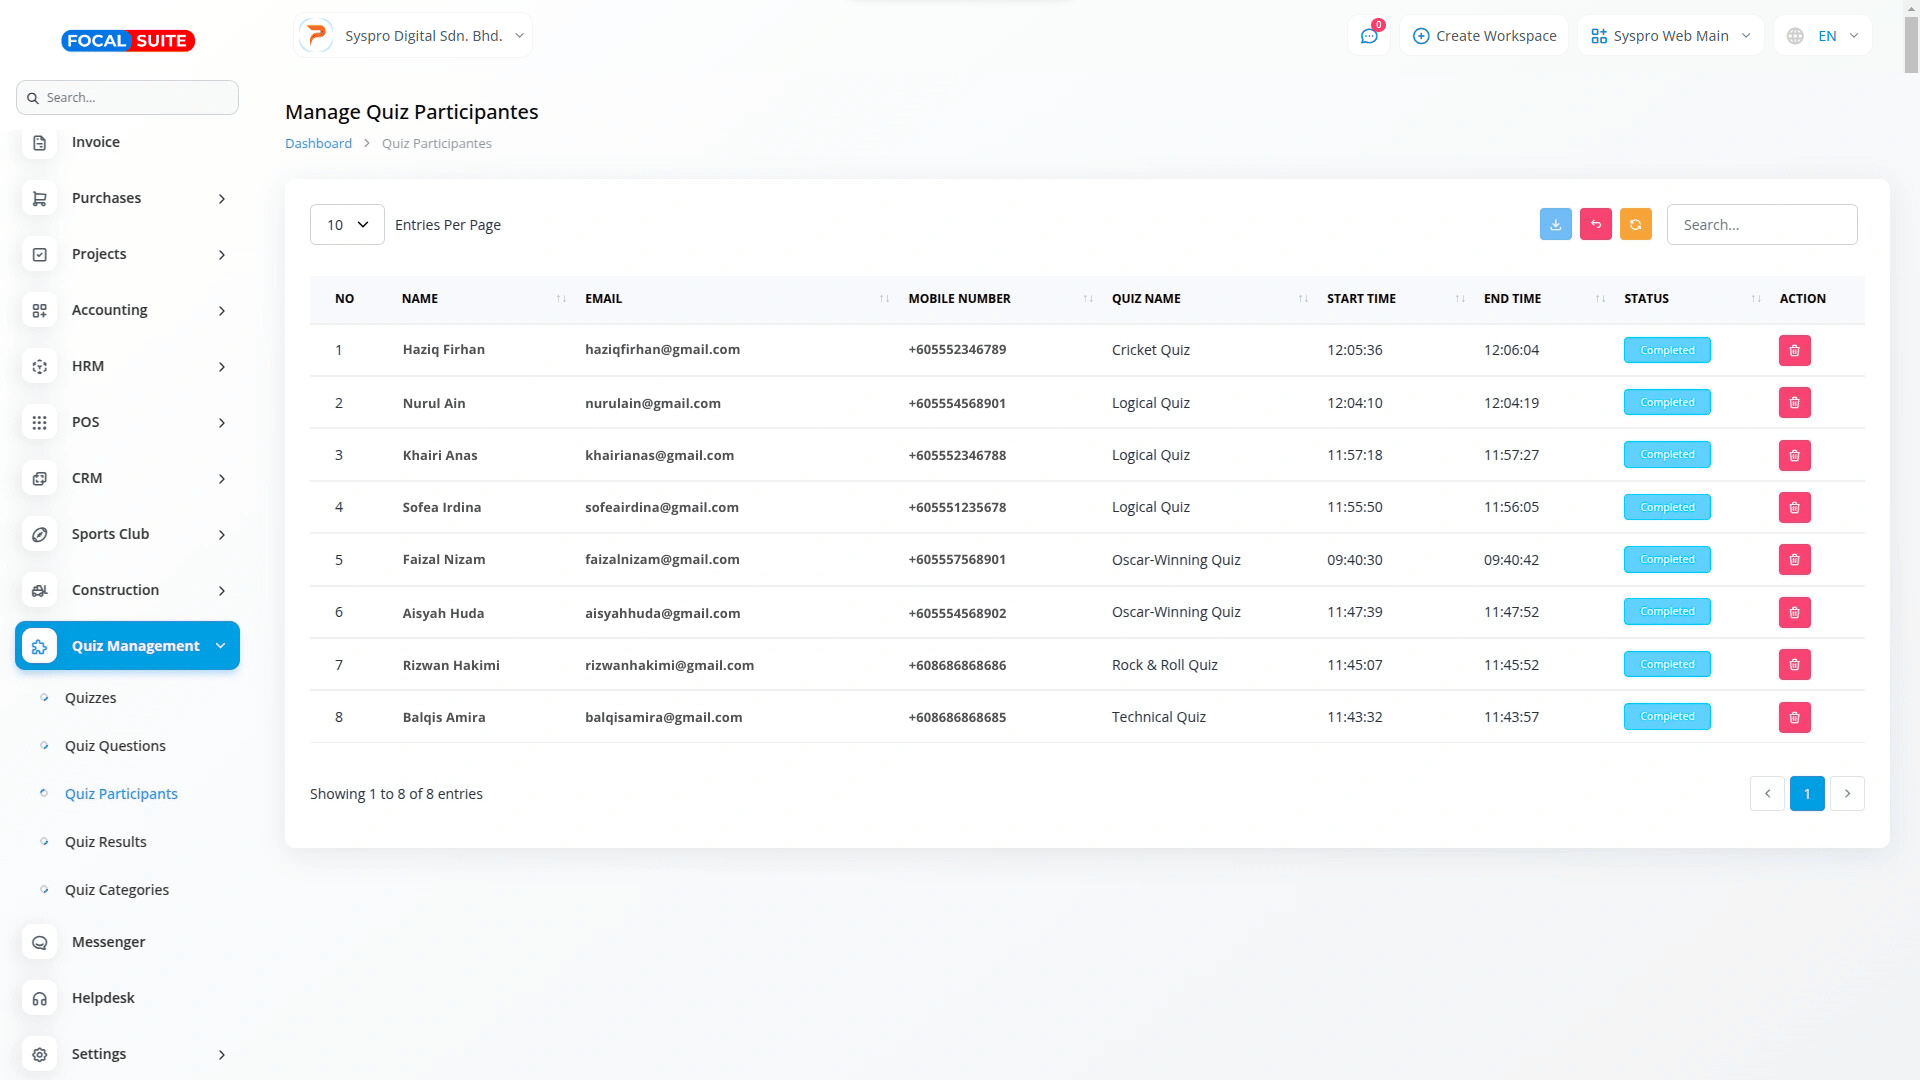Screen dimensions: 1920x1080
Task: Click the Helpdesk headset icon
Action: point(40,998)
